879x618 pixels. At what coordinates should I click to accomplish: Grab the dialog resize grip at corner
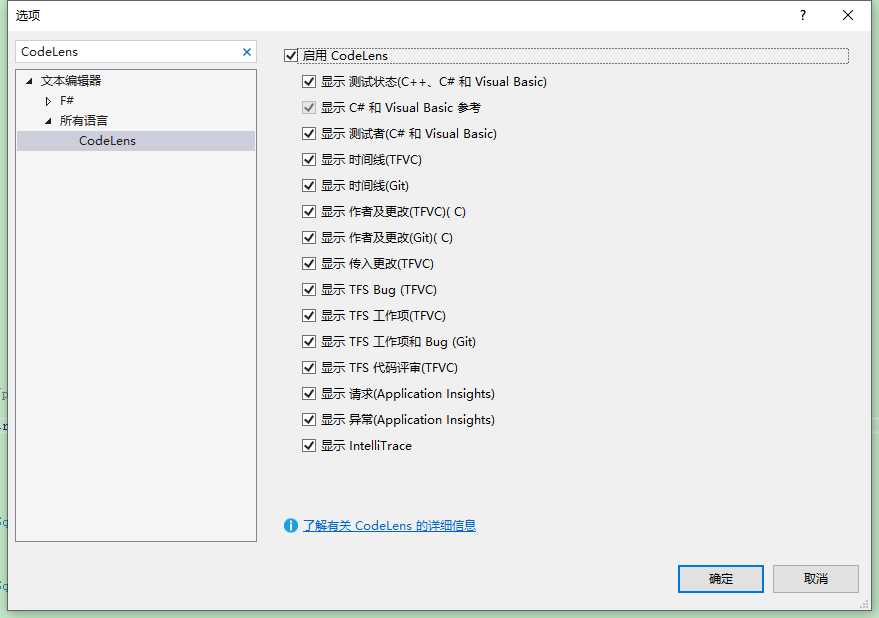pyautogui.click(x=864, y=605)
